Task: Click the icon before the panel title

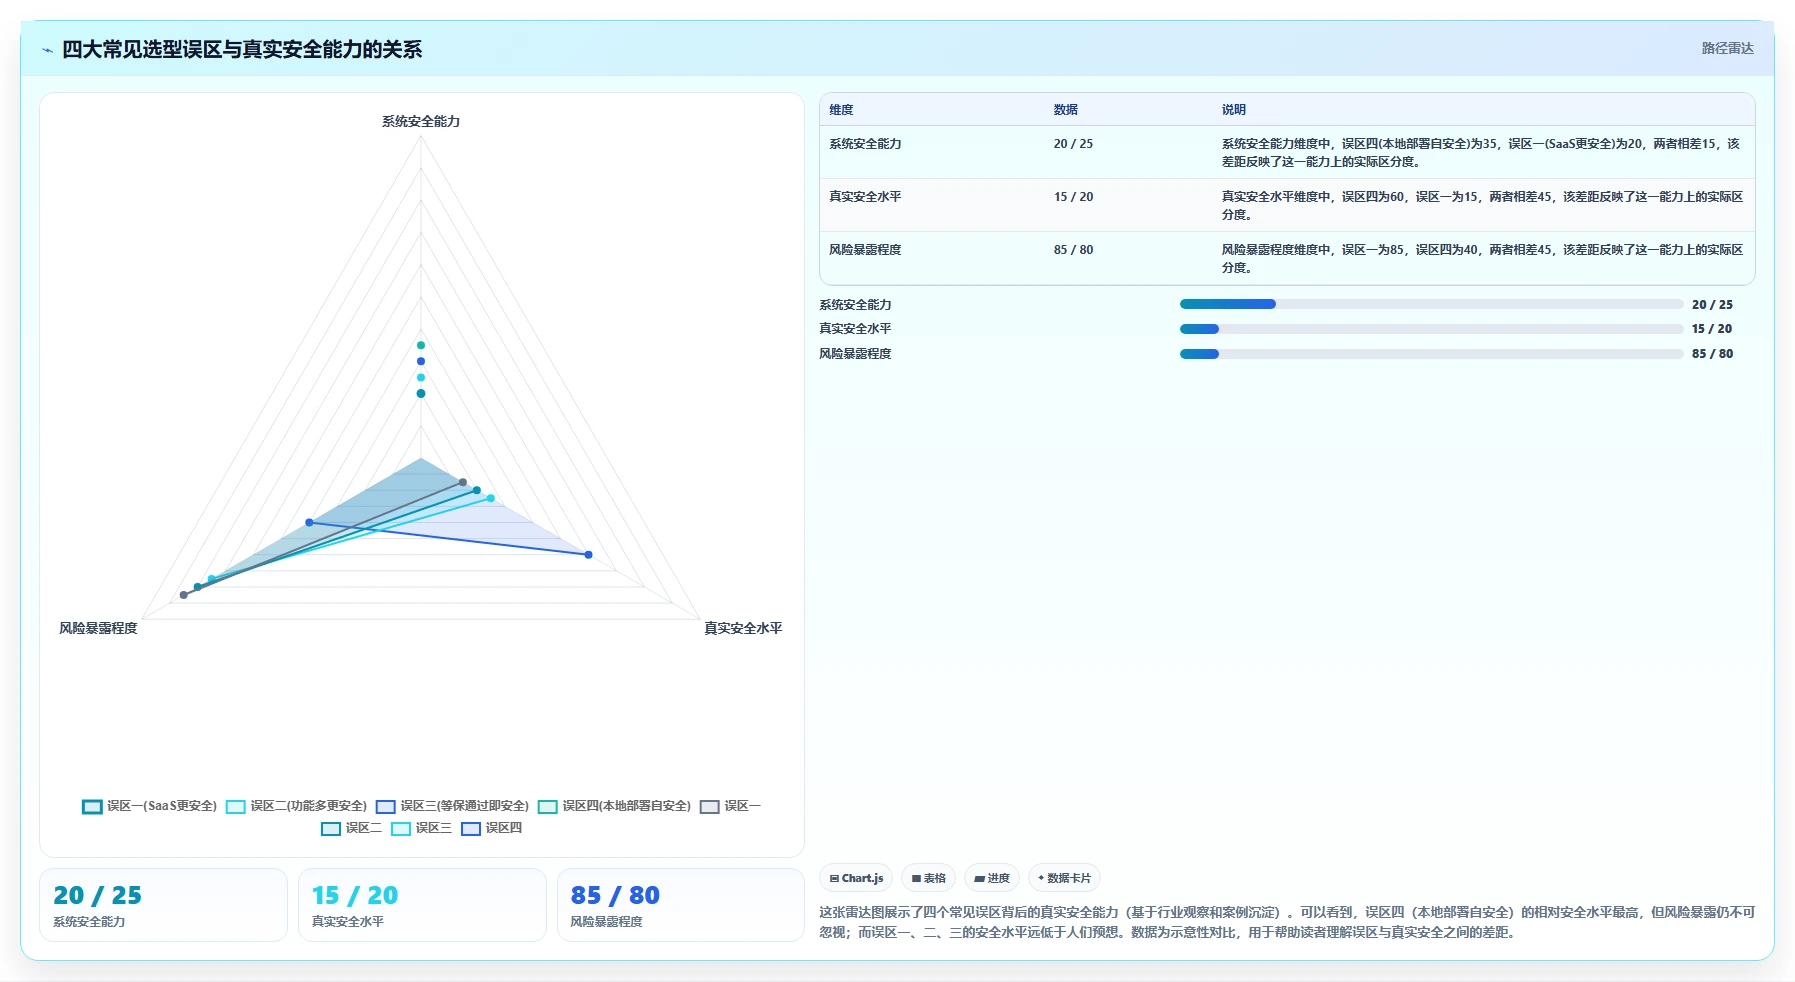Action: point(47,50)
